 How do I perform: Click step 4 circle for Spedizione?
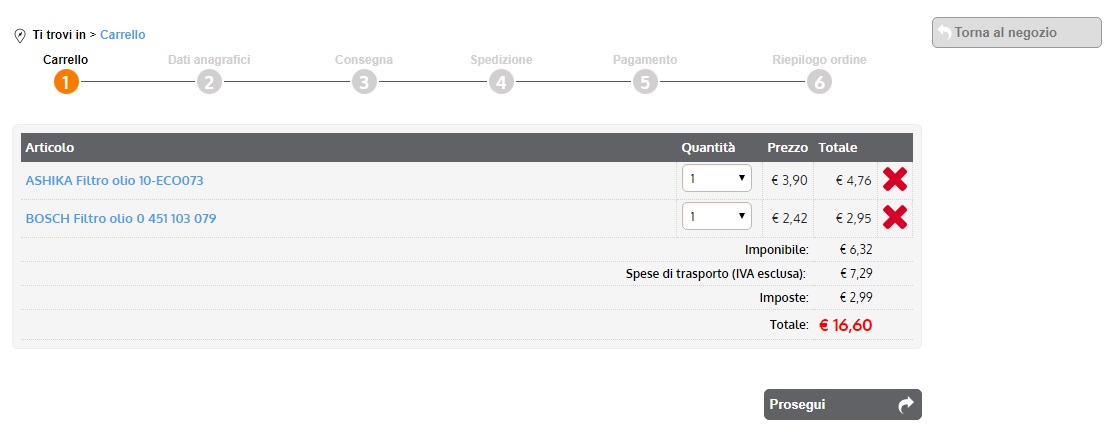tap(501, 82)
